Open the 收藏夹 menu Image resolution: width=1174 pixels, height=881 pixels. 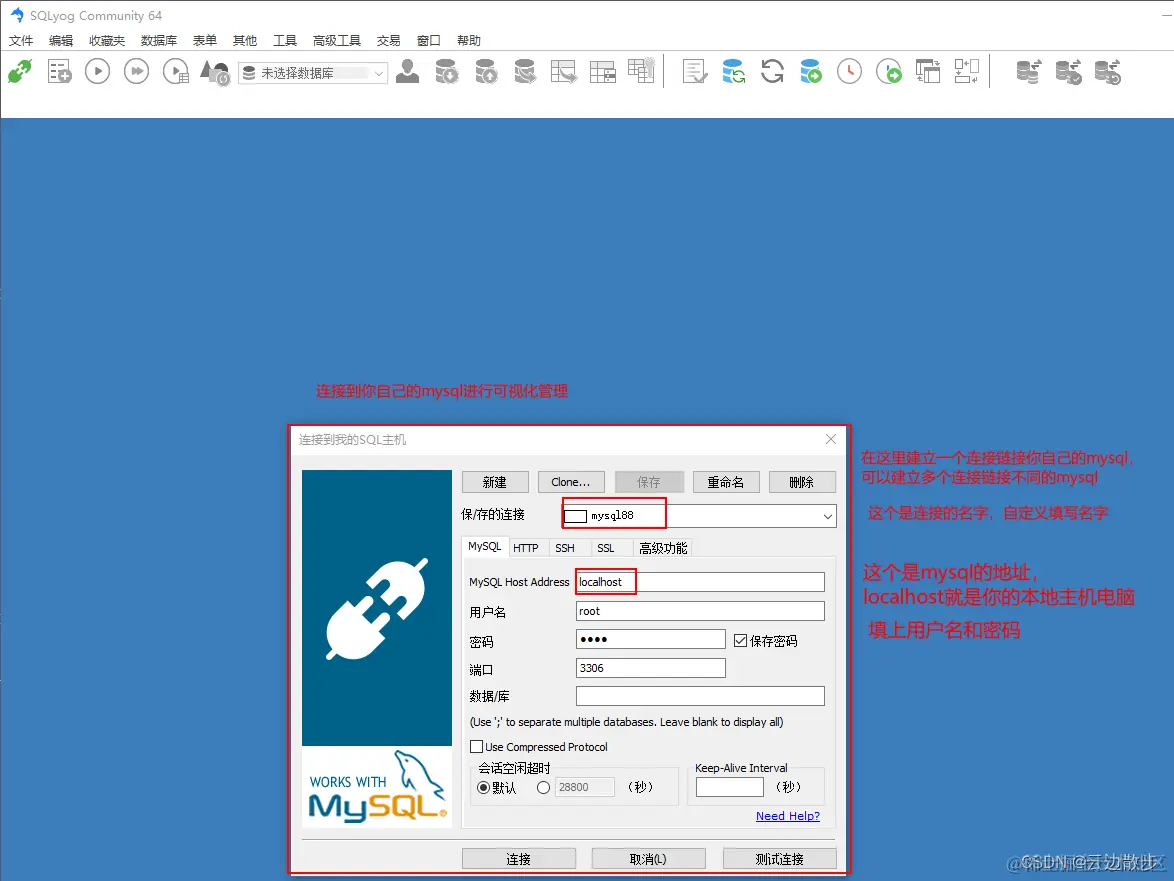click(x=107, y=40)
